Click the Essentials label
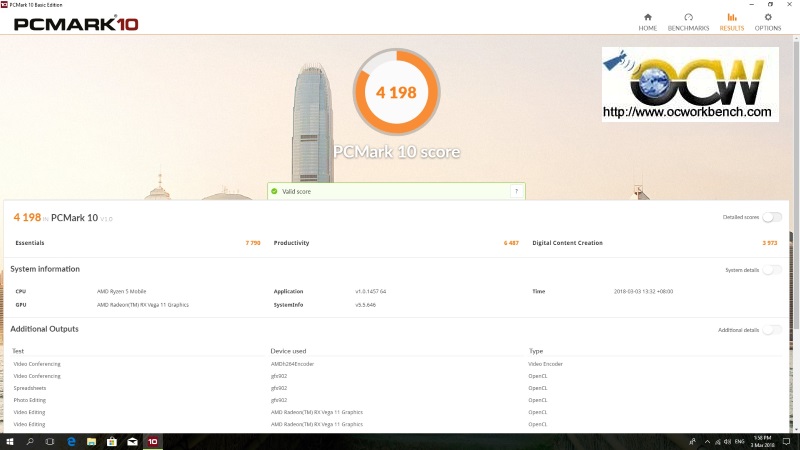 pyautogui.click(x=30, y=243)
